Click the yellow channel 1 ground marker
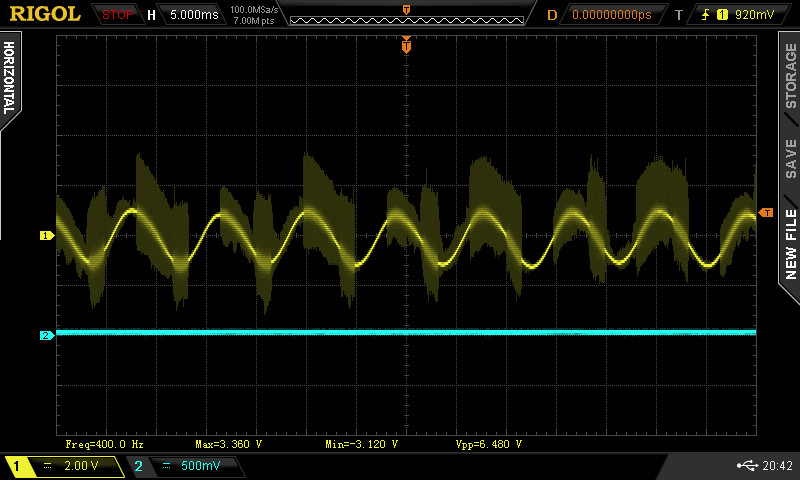800x480 pixels. [46, 235]
